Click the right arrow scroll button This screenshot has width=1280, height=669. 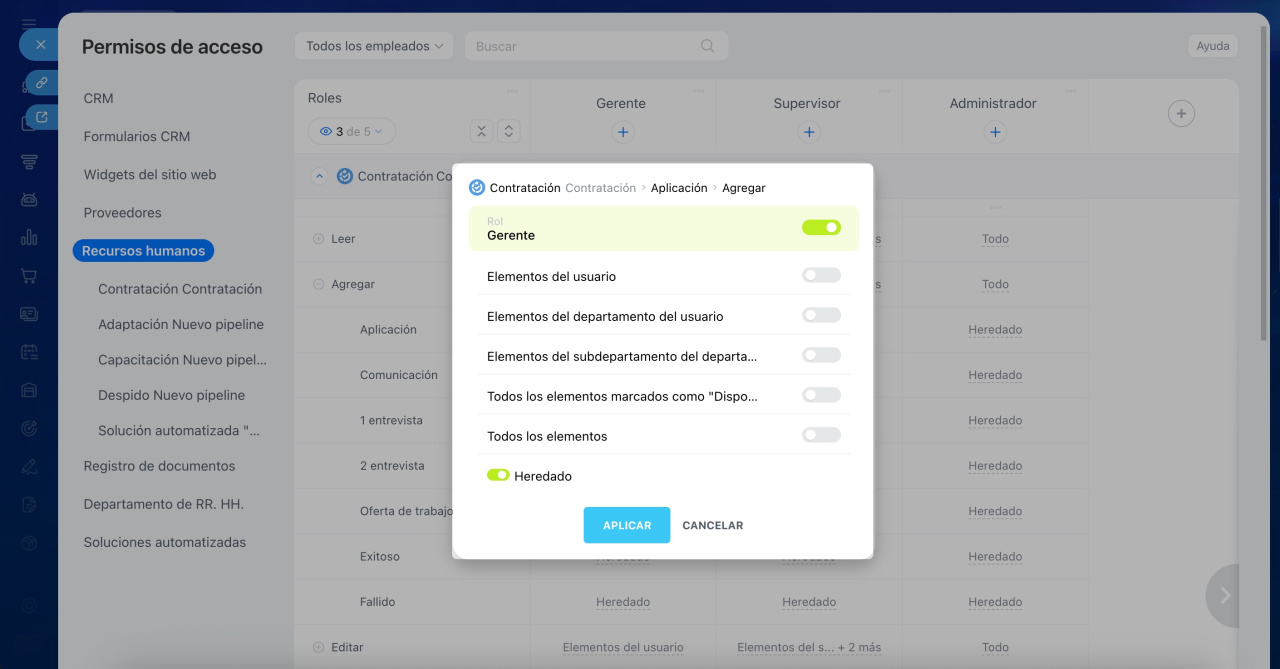(x=1225, y=595)
